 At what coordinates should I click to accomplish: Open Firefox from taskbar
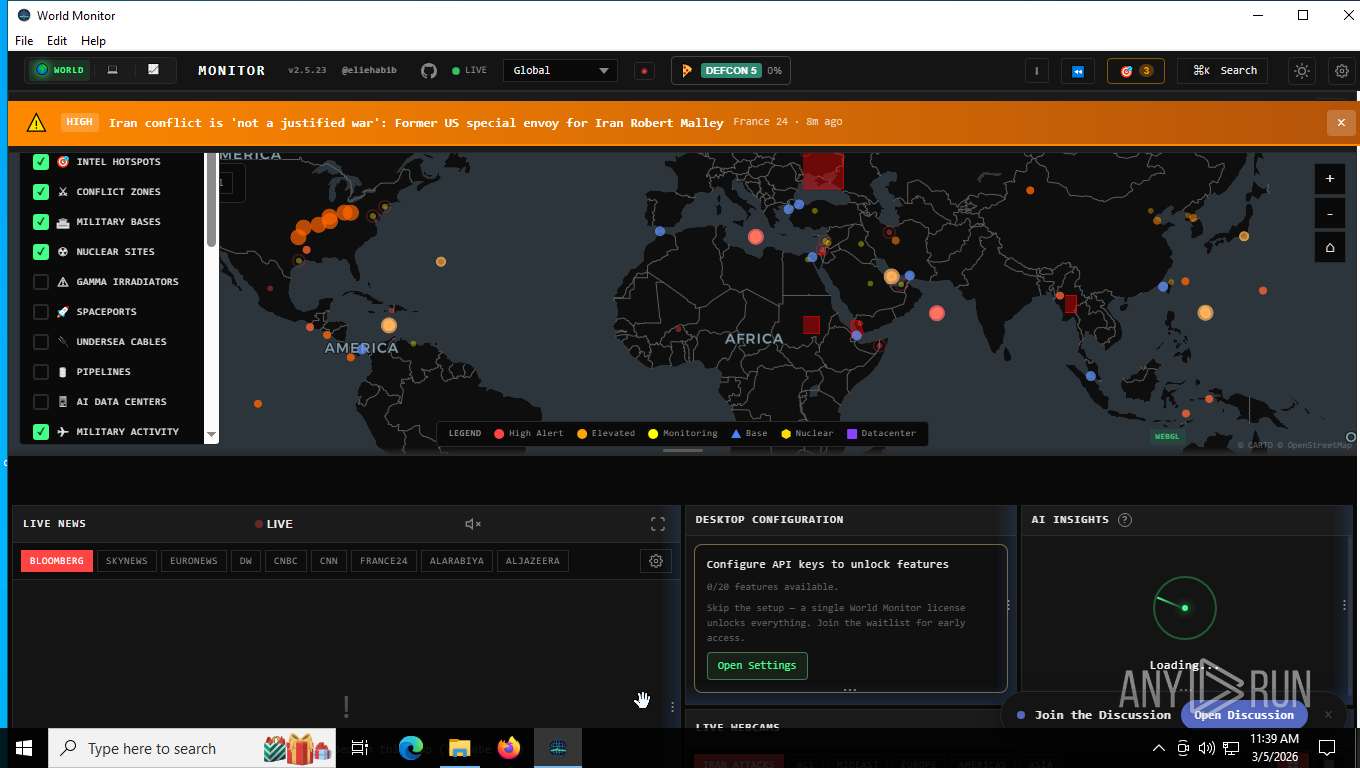[x=509, y=748]
